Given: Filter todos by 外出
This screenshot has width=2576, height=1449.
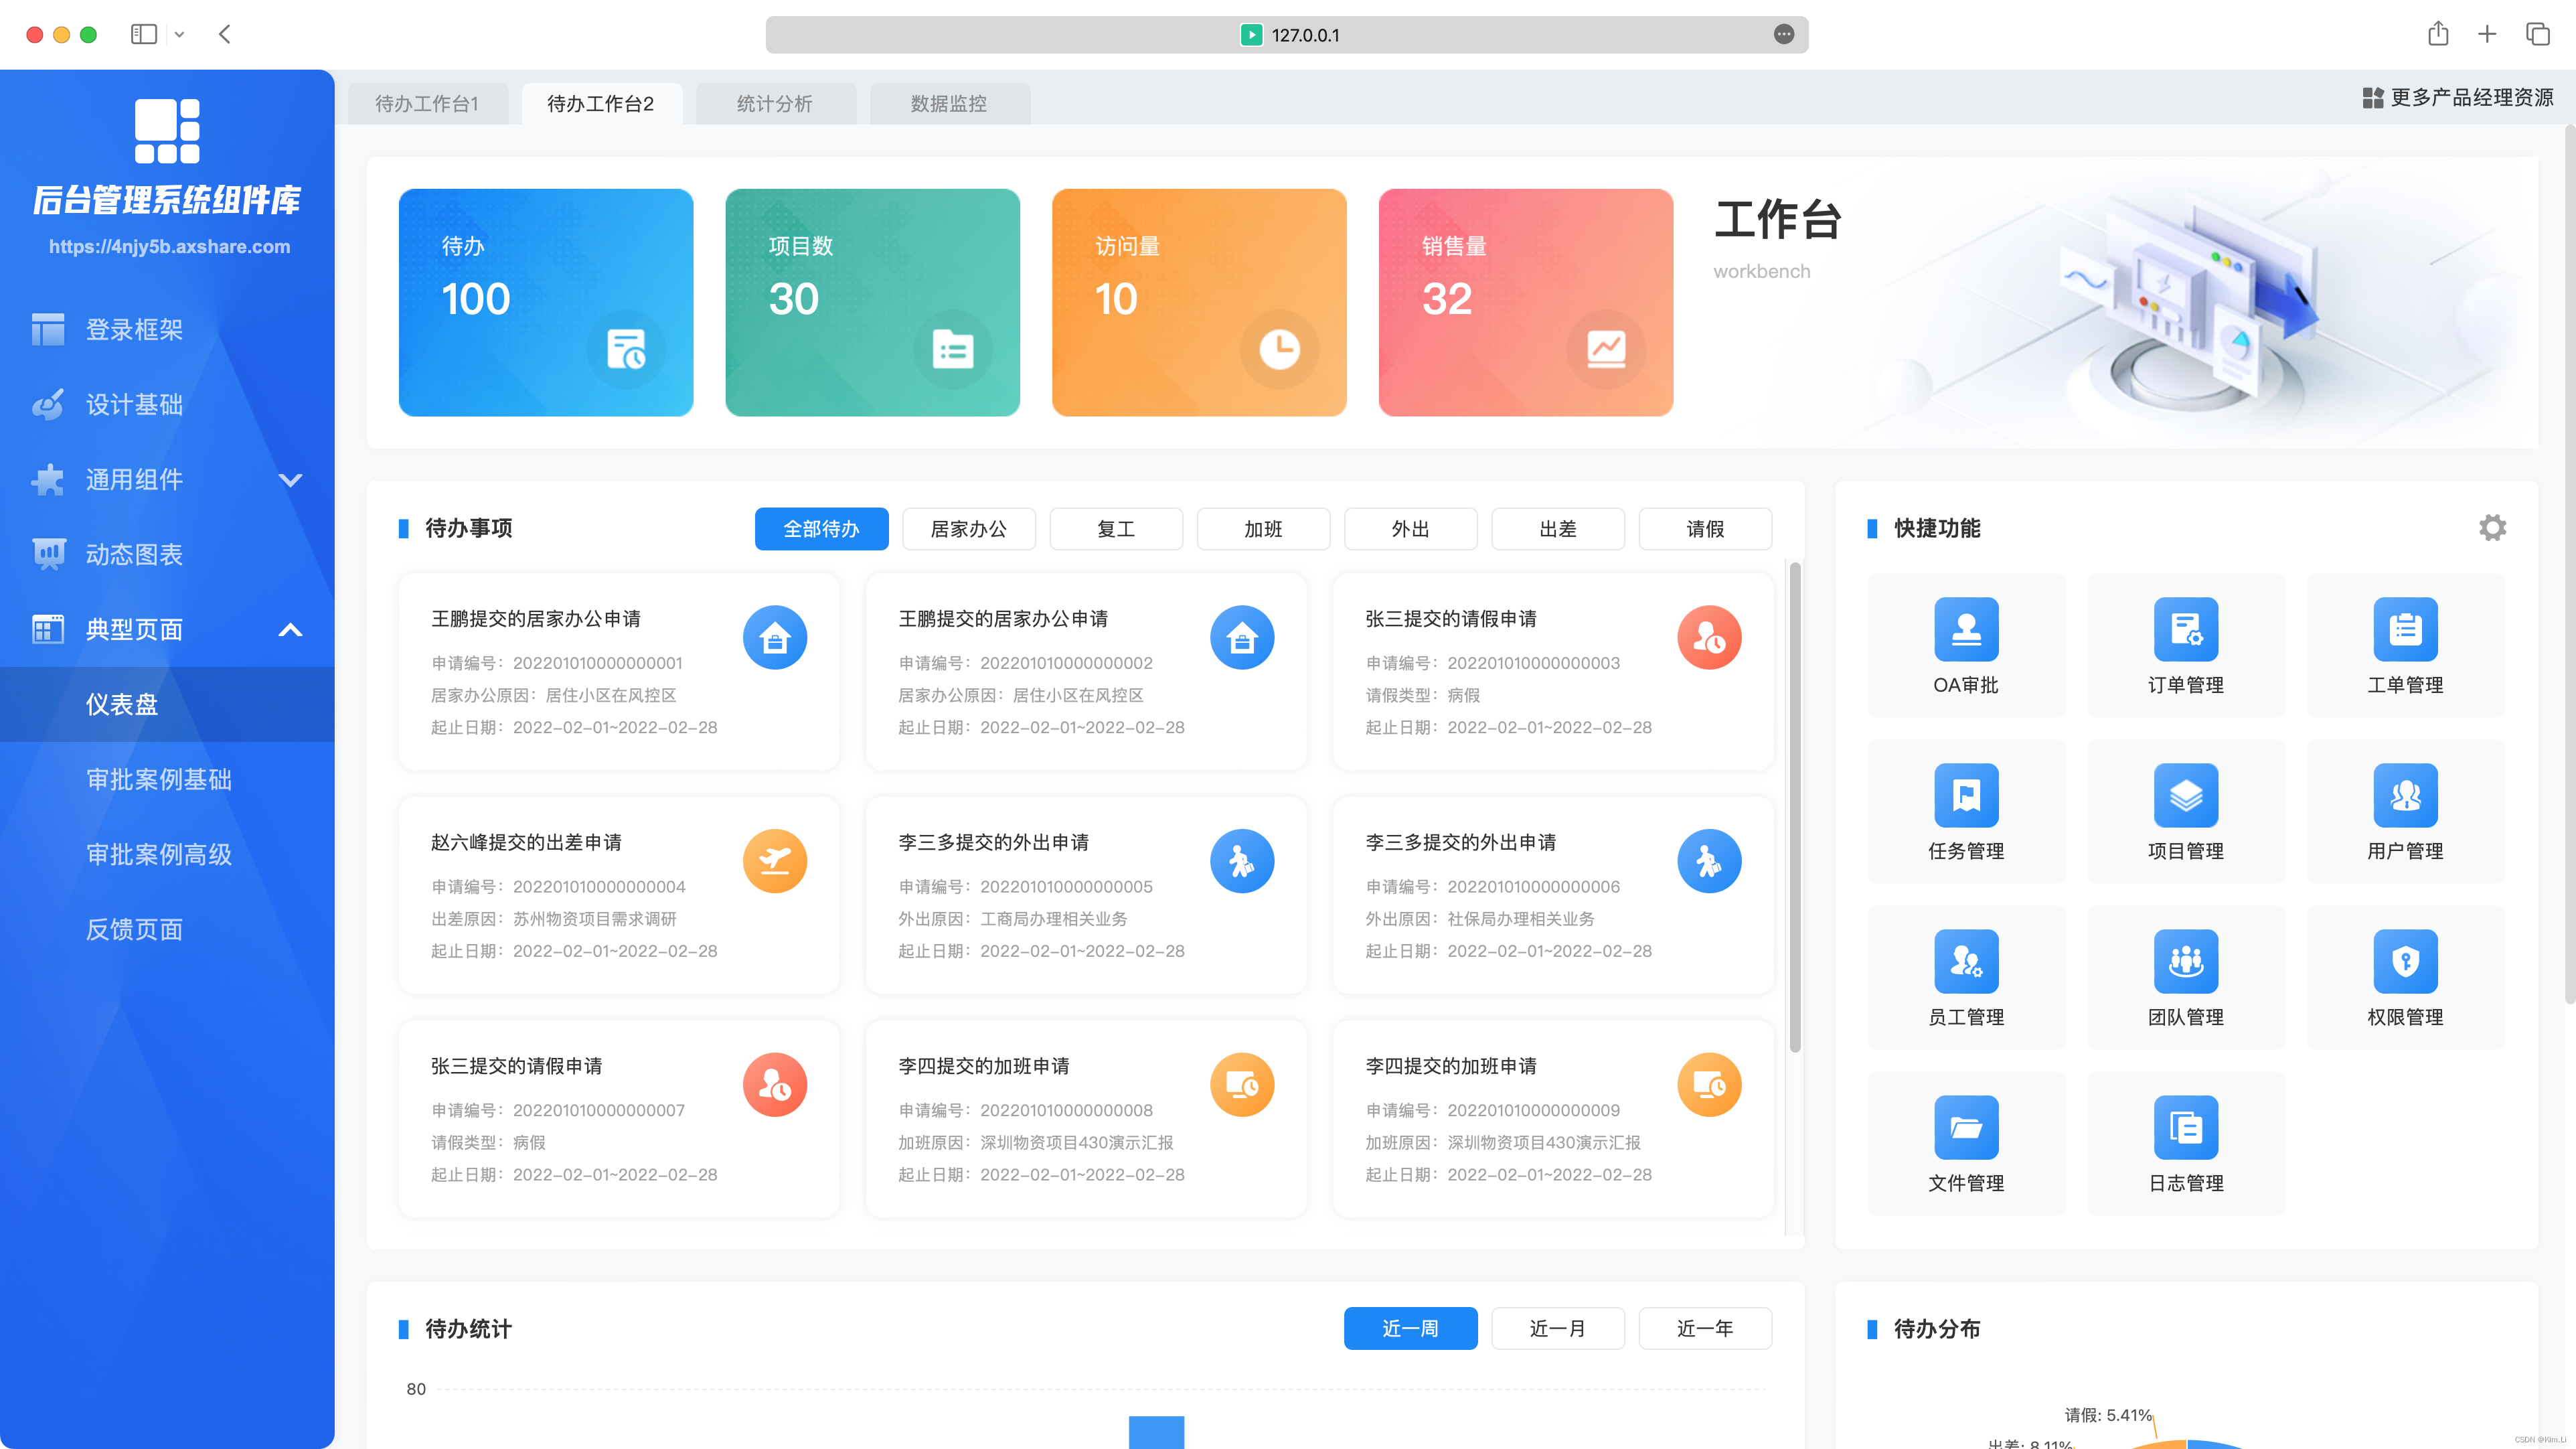Looking at the screenshot, I should 1410,529.
